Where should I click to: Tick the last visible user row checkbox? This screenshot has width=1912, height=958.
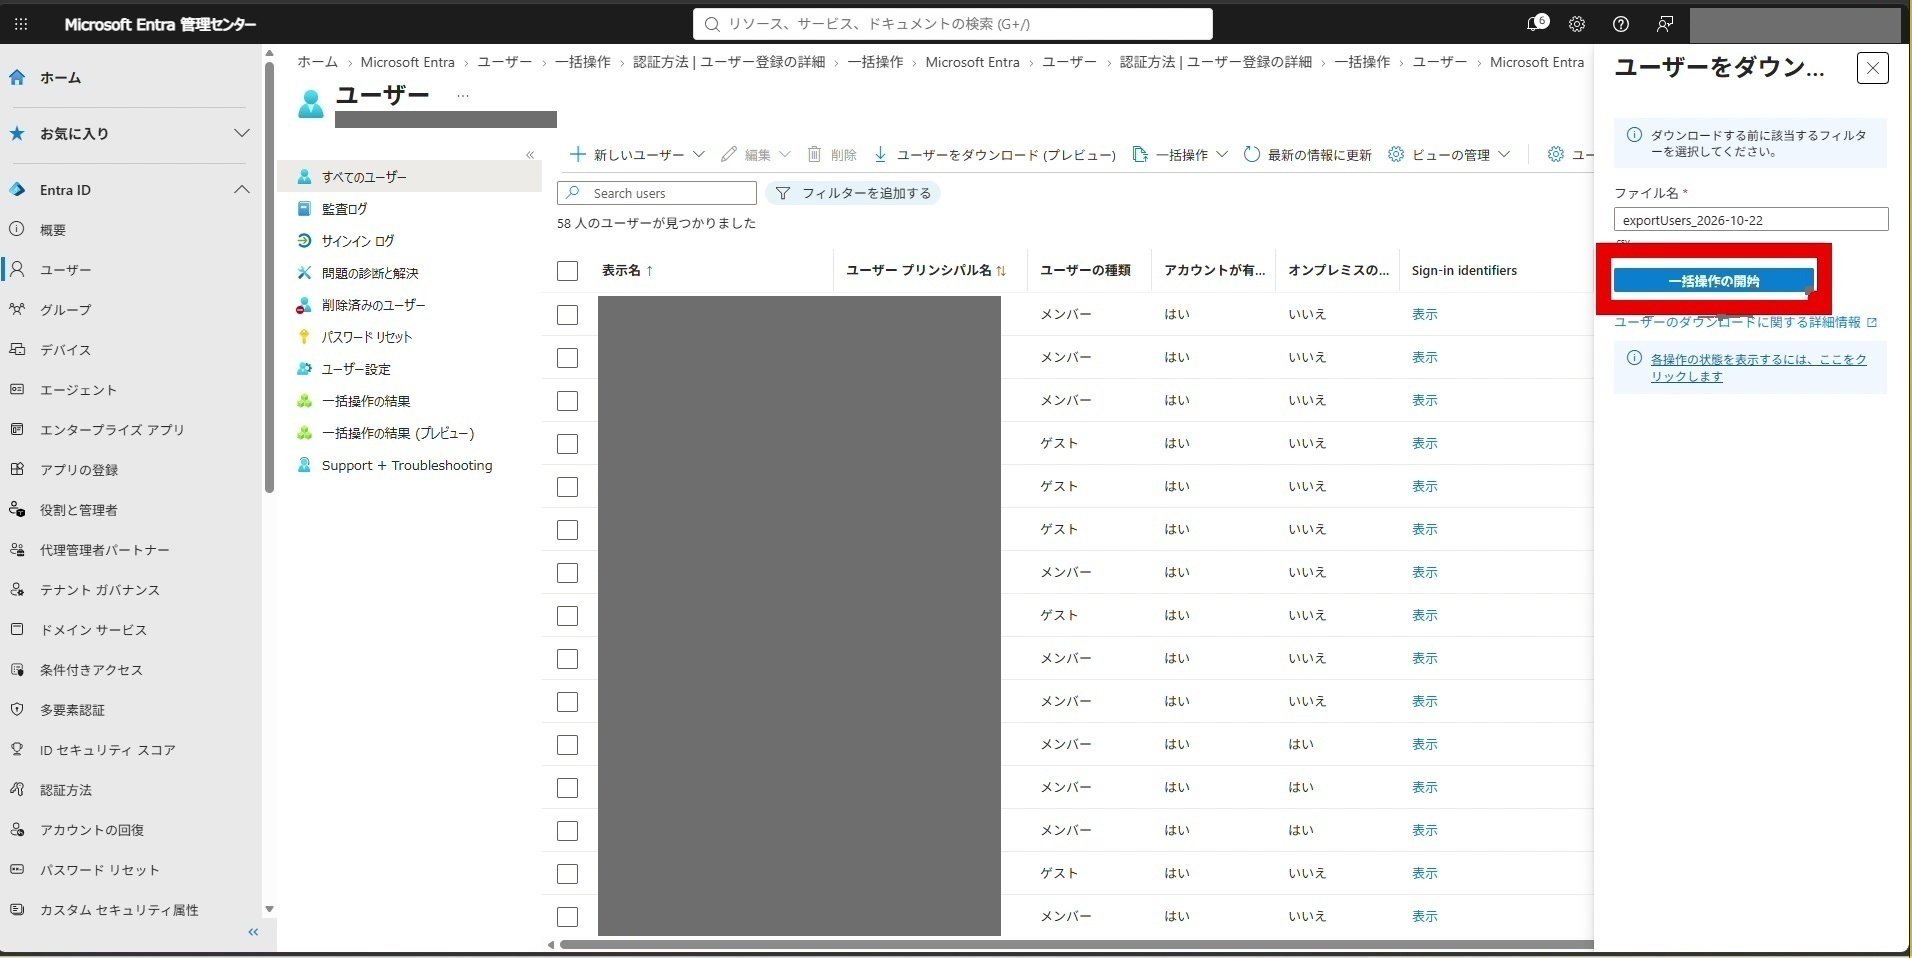567,917
